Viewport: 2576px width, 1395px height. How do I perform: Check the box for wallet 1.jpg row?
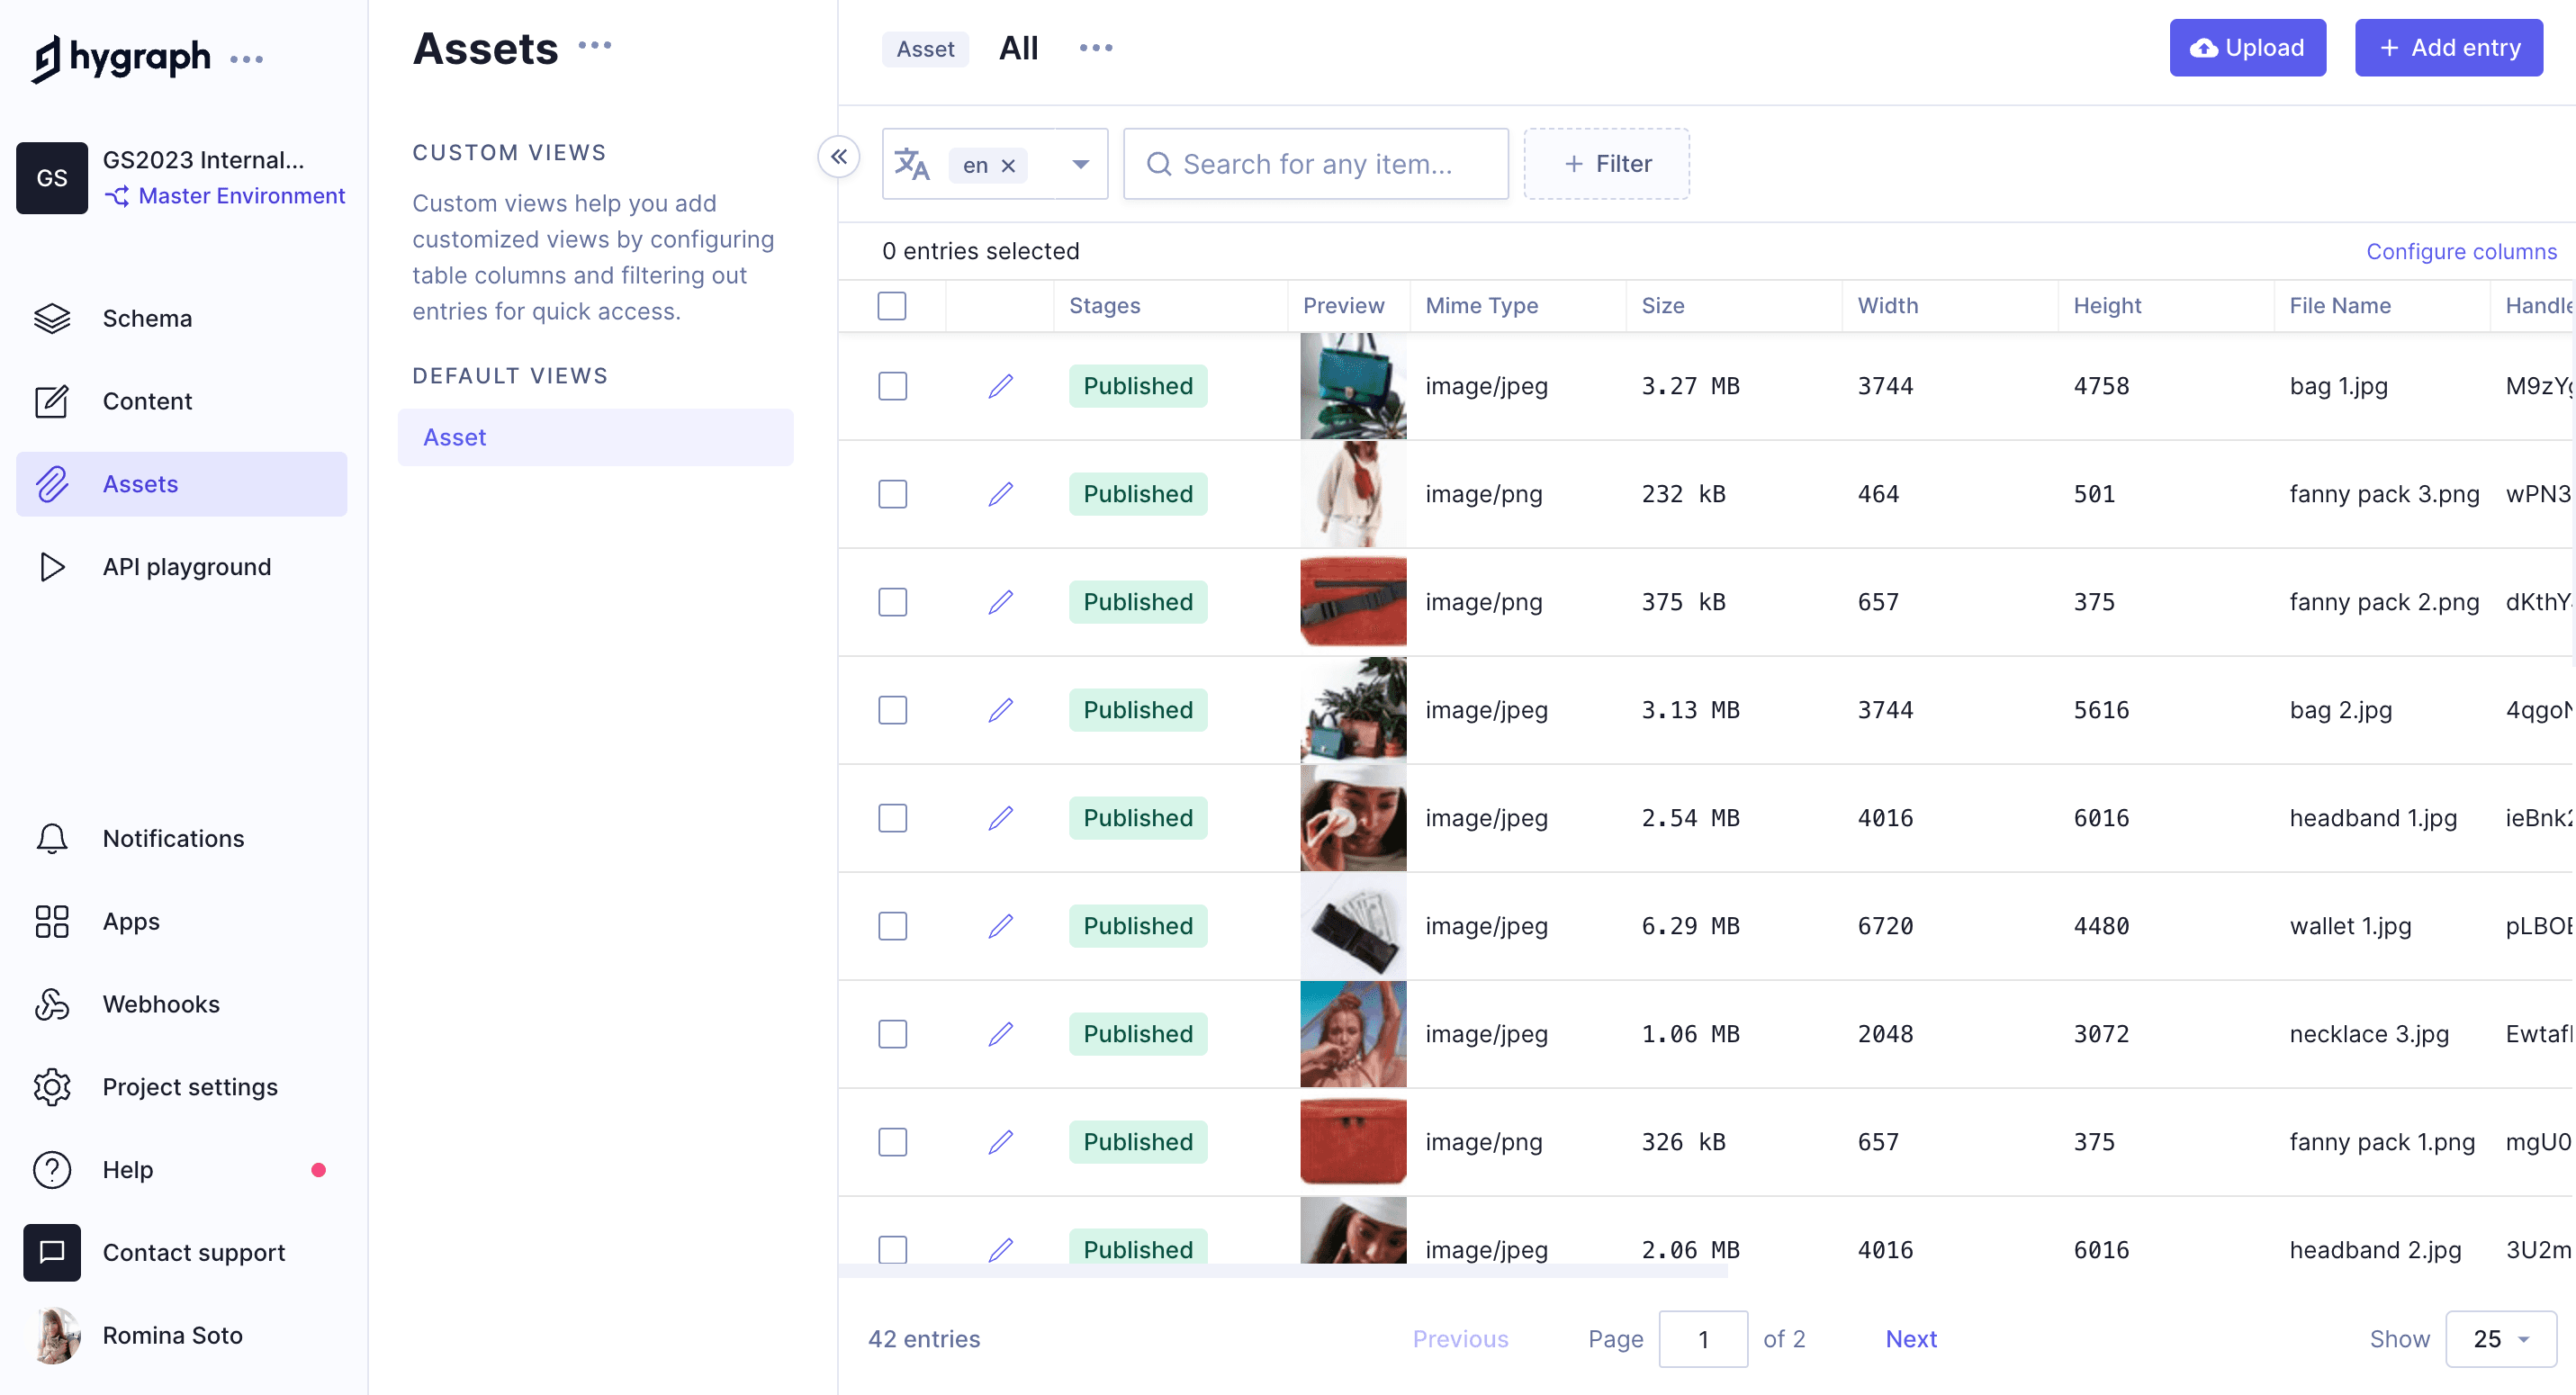[892, 926]
